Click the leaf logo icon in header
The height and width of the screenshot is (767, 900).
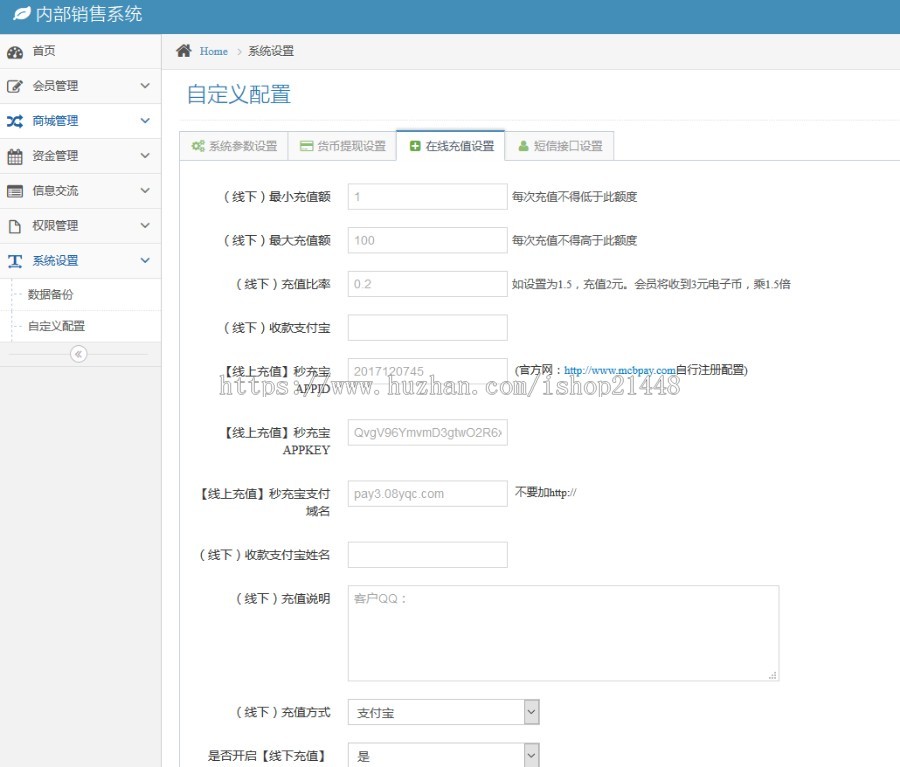click(x=21, y=15)
